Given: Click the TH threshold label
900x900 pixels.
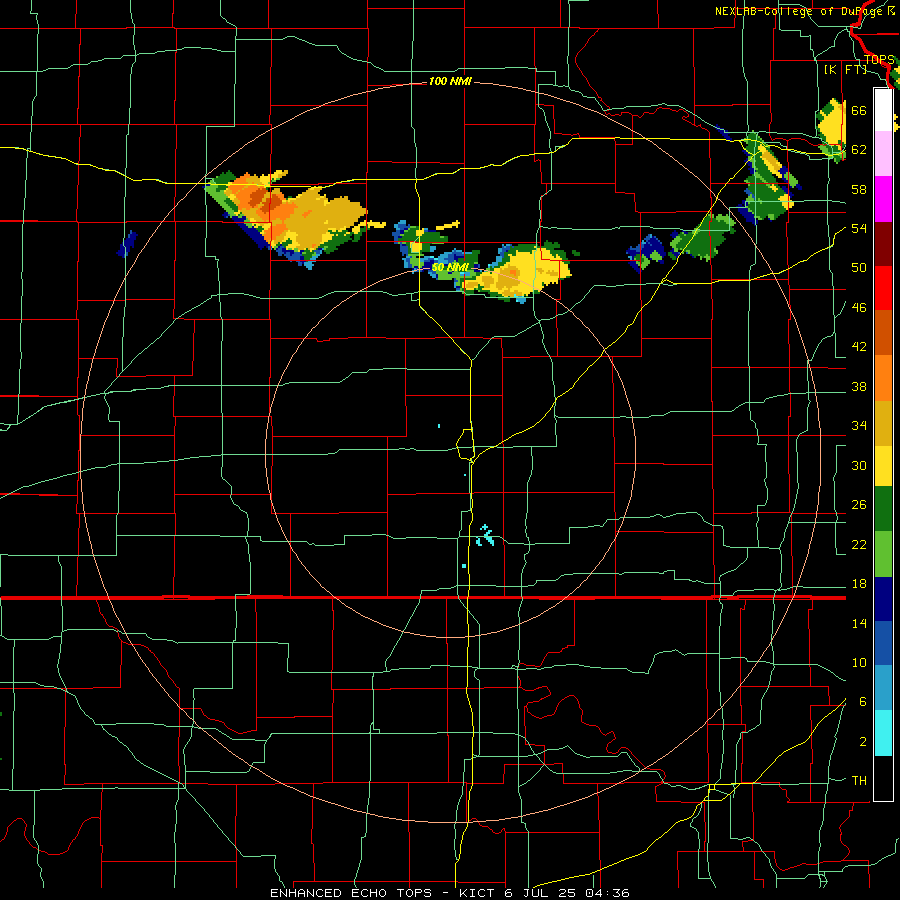Looking at the screenshot, I should pyautogui.click(x=859, y=781).
